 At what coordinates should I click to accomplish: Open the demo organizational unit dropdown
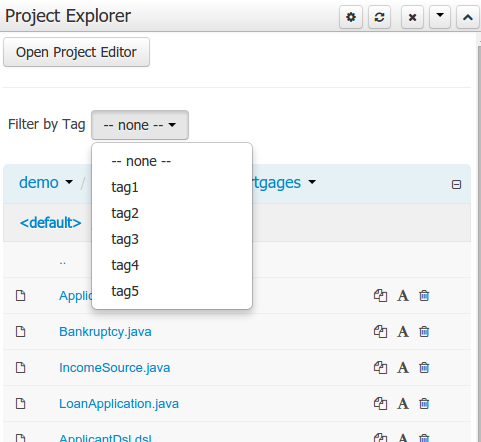pos(46,182)
